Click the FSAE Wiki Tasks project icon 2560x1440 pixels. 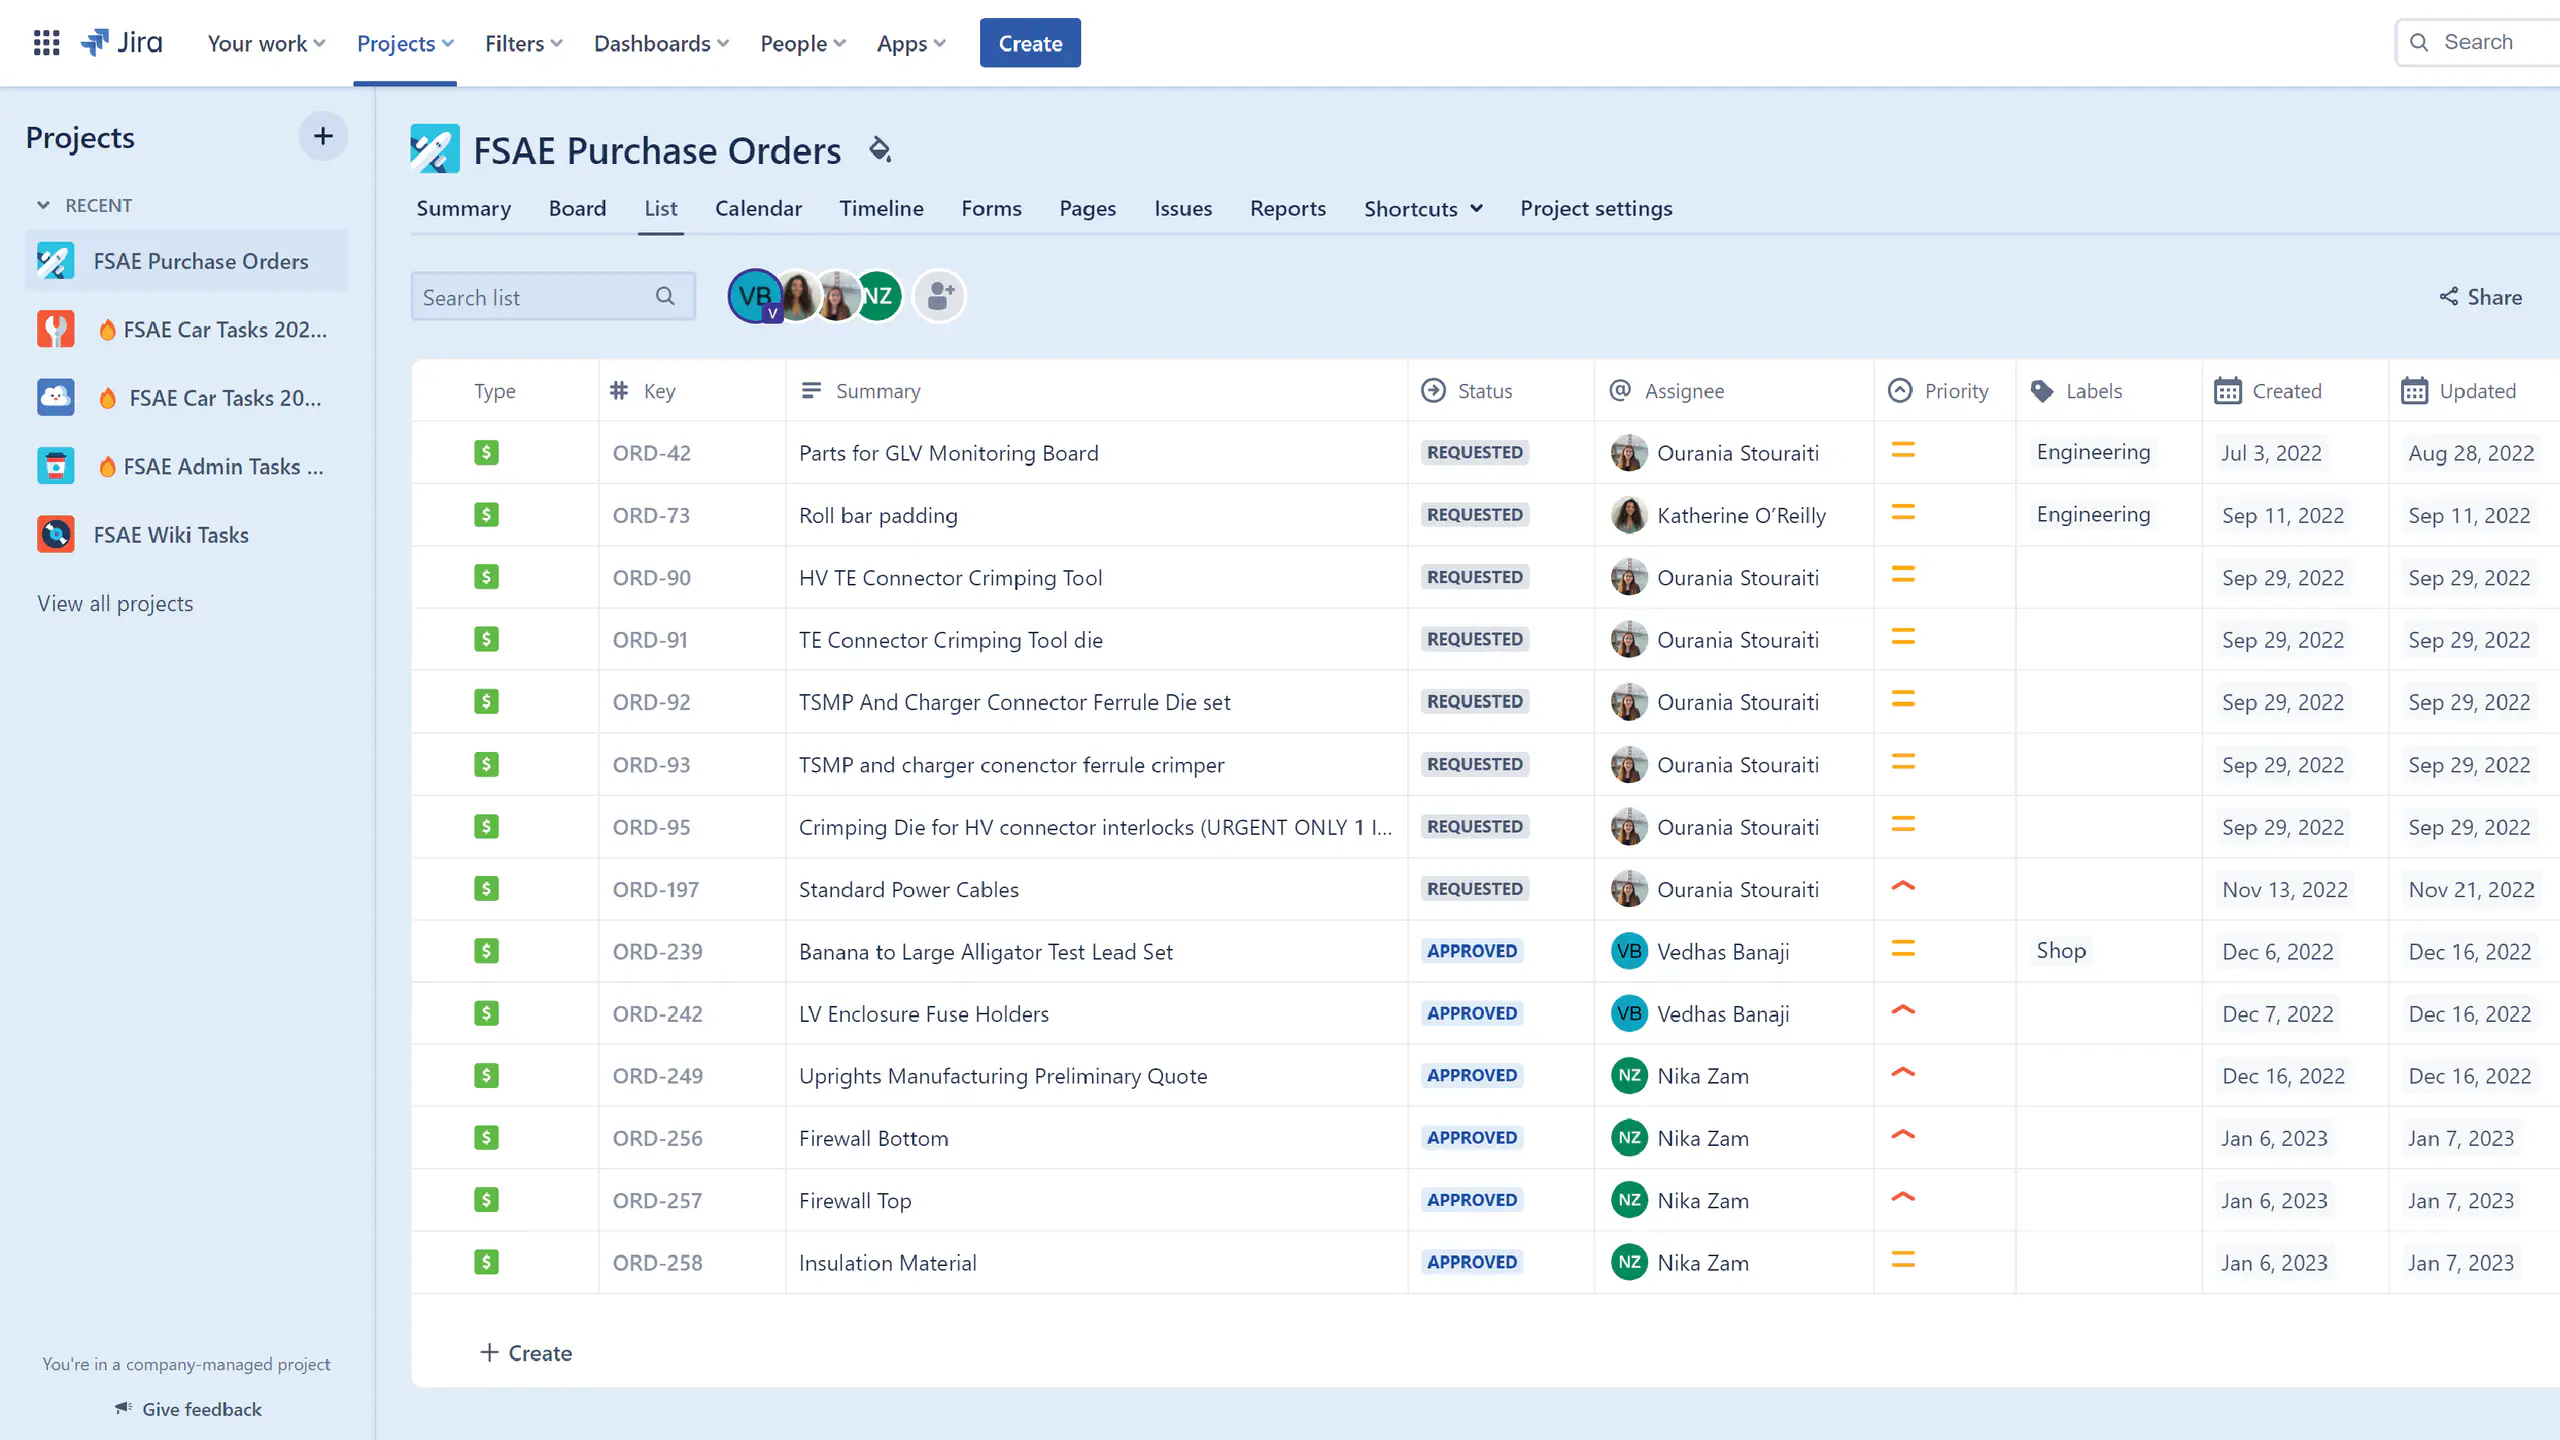coord(56,534)
